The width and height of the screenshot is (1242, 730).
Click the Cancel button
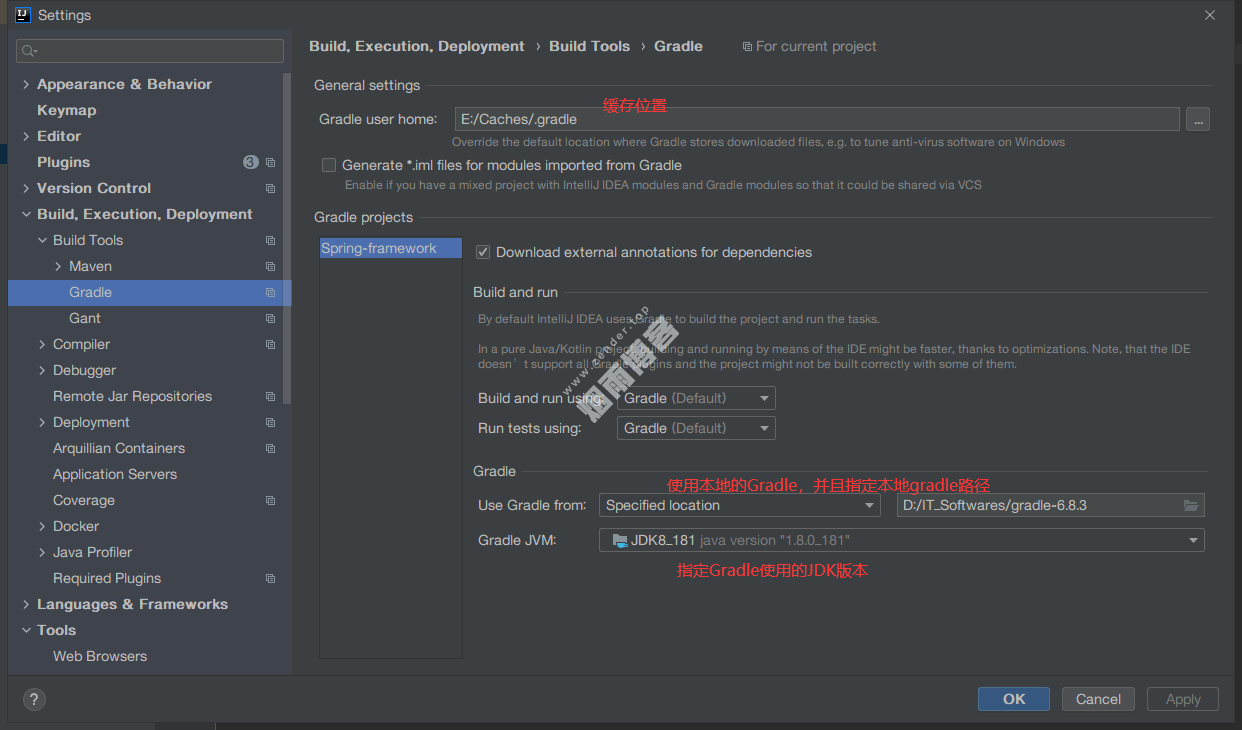(1098, 699)
